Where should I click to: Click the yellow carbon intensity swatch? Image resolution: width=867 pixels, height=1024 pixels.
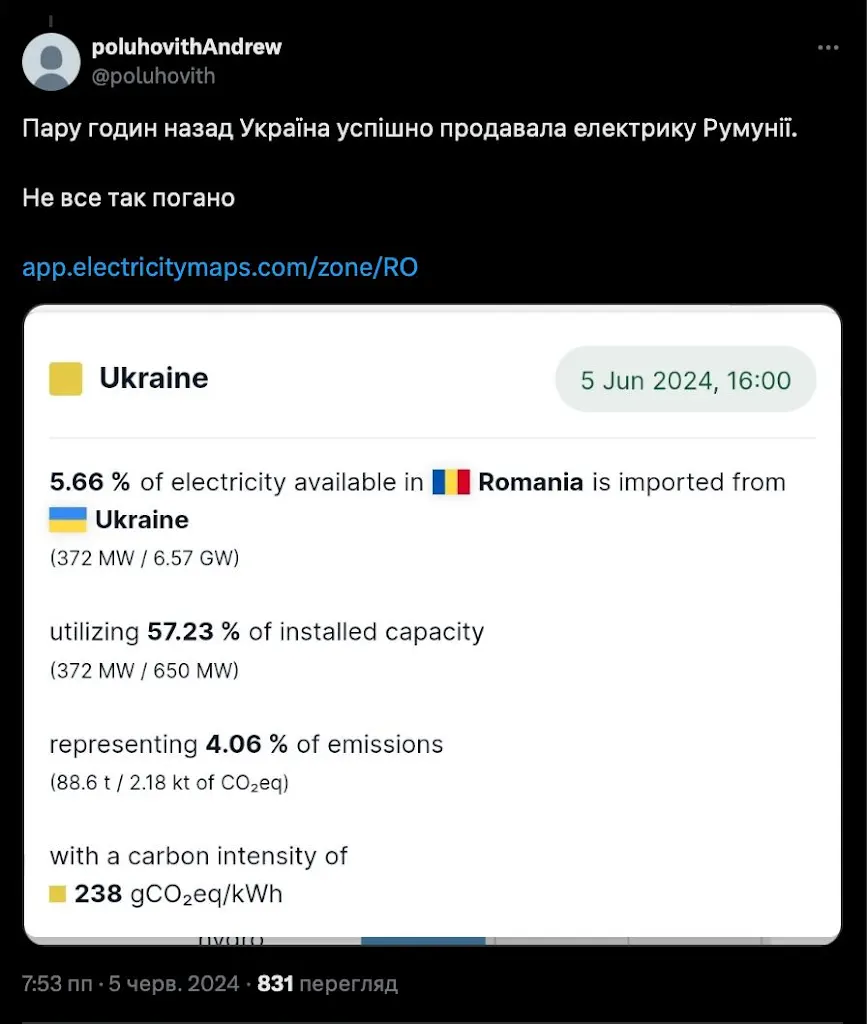(58, 894)
